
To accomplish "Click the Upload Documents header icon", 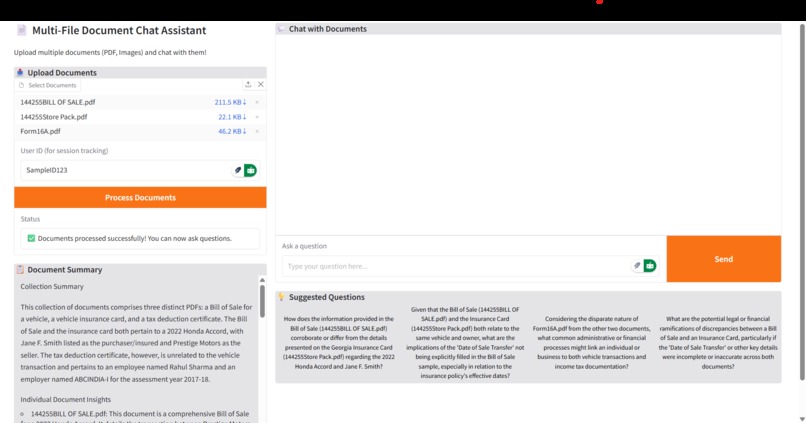I will tap(20, 72).
